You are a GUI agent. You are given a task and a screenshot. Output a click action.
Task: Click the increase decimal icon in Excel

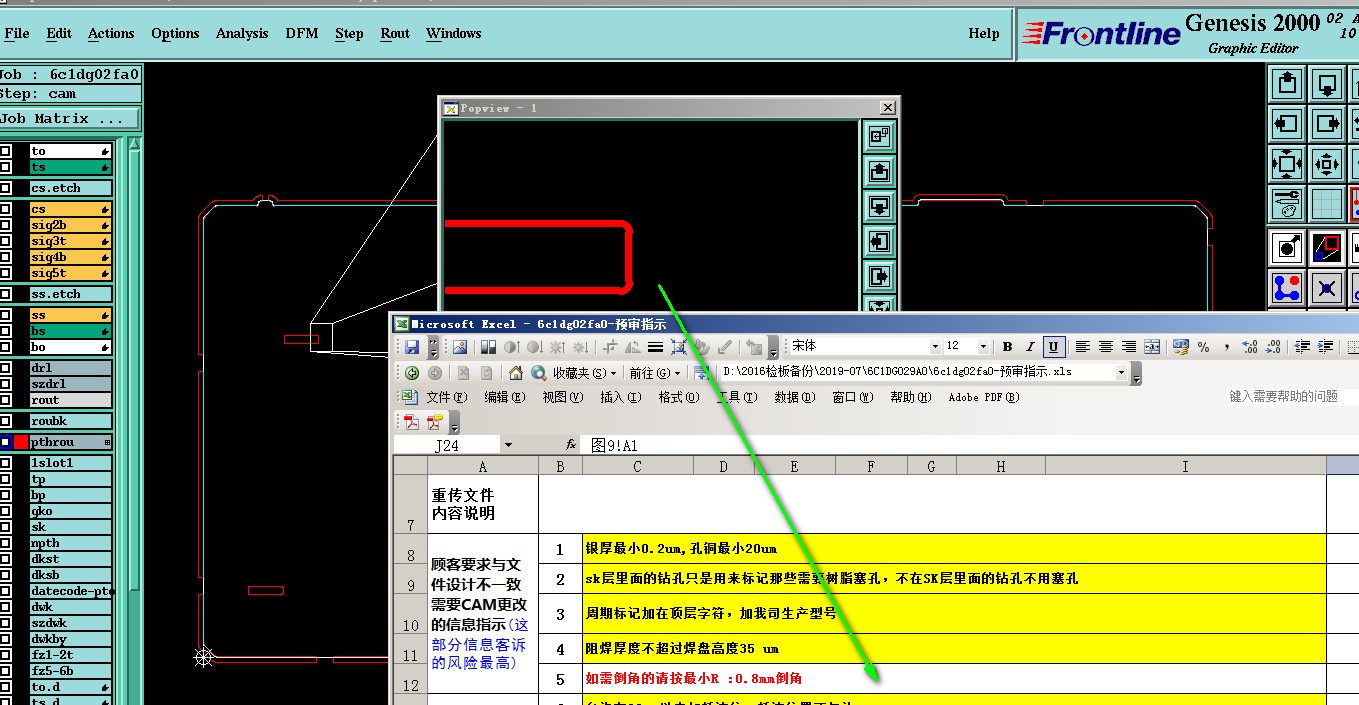click(1250, 347)
